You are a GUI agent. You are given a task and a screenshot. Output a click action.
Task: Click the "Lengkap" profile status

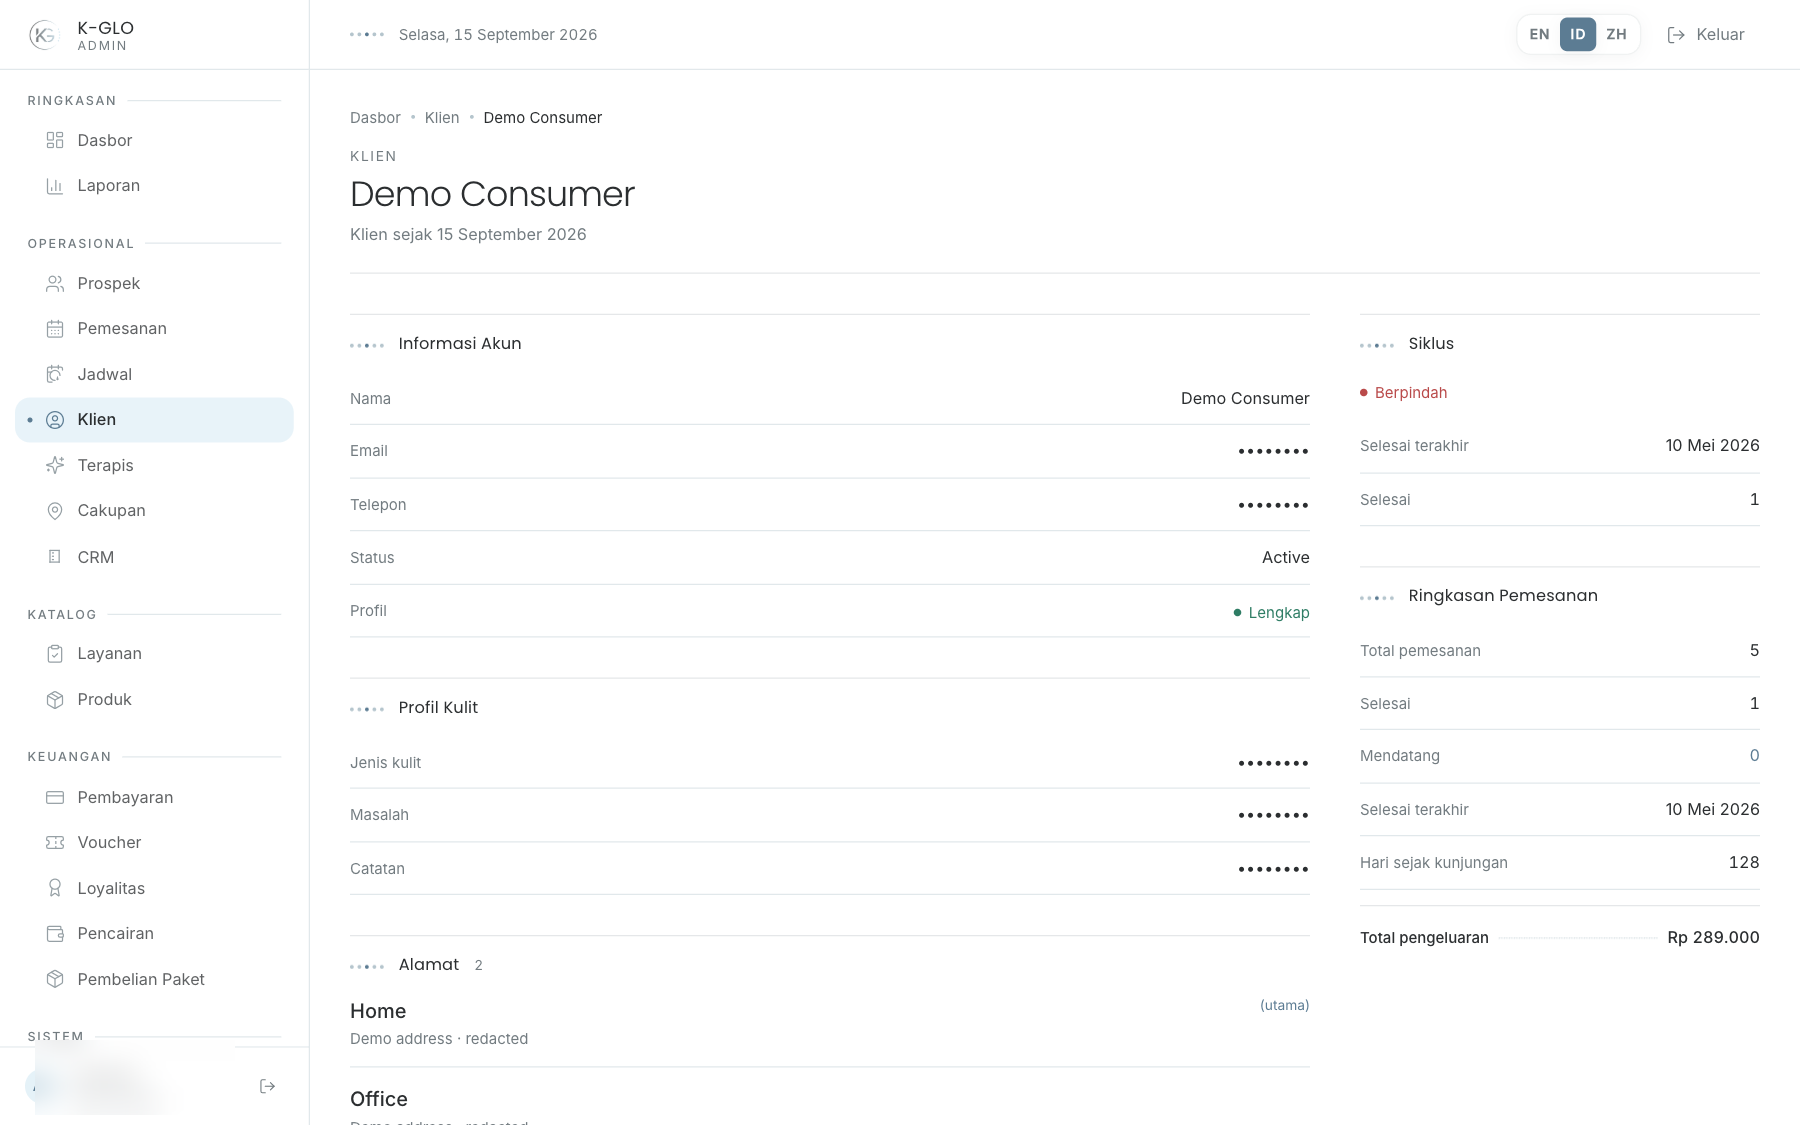1271,613
